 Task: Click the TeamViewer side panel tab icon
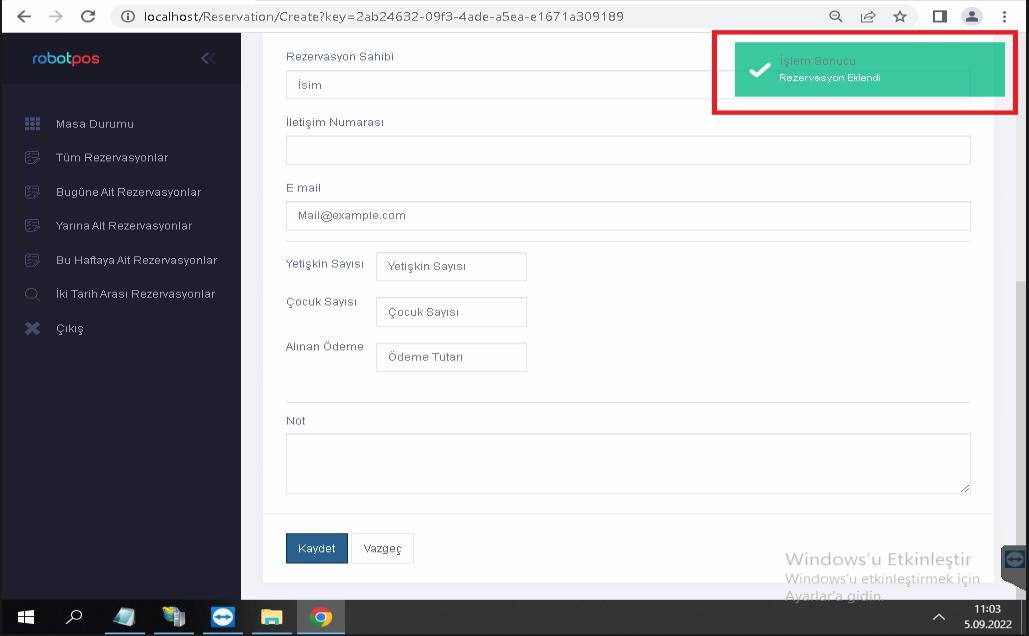1015,561
